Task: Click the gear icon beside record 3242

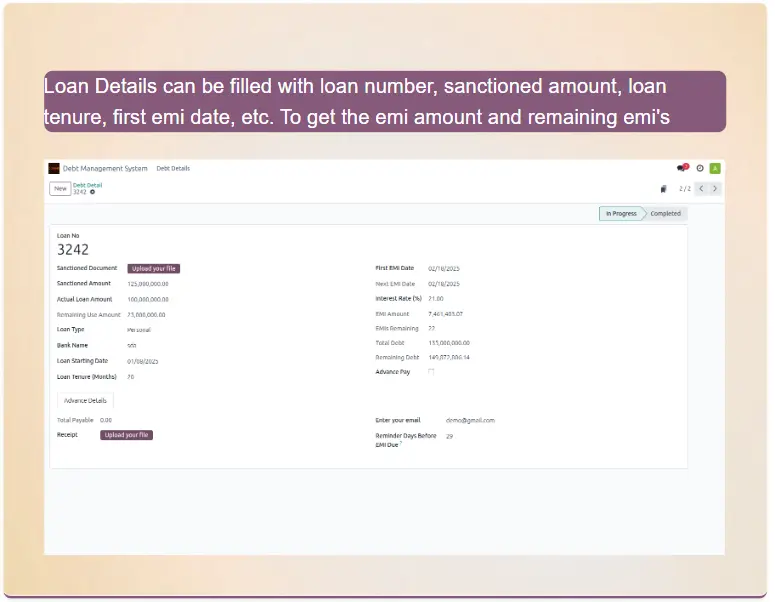Action: 93,192
